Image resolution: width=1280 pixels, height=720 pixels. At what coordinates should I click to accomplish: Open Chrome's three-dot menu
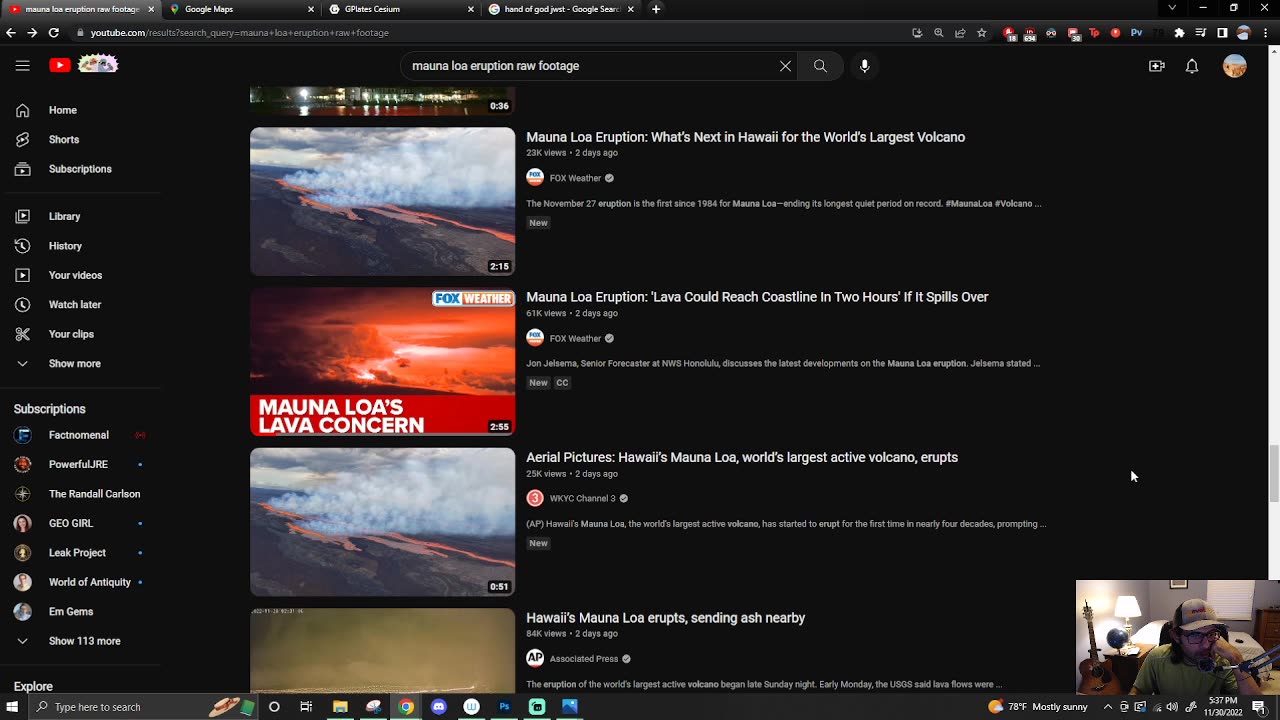click(1267, 33)
